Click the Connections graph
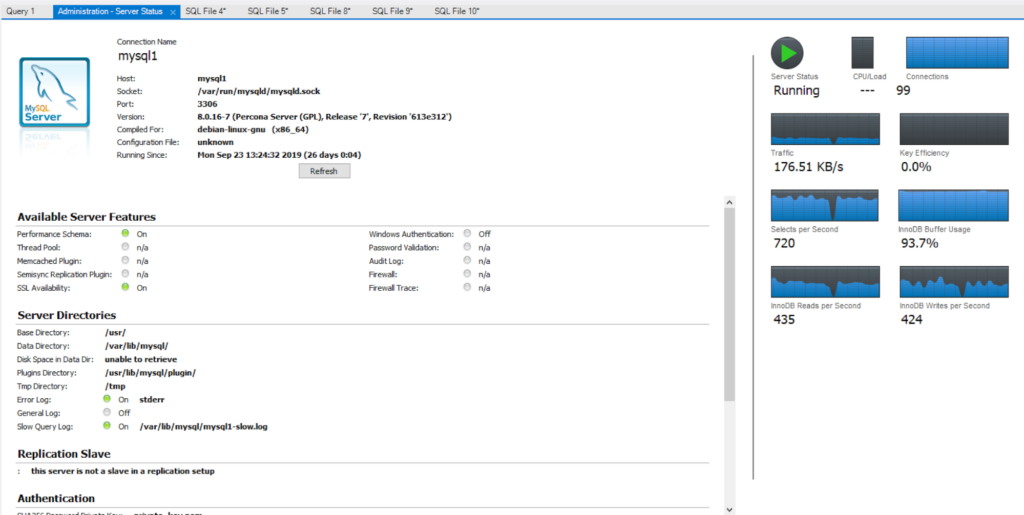The height and width of the screenshot is (515, 1024). pos(957,53)
